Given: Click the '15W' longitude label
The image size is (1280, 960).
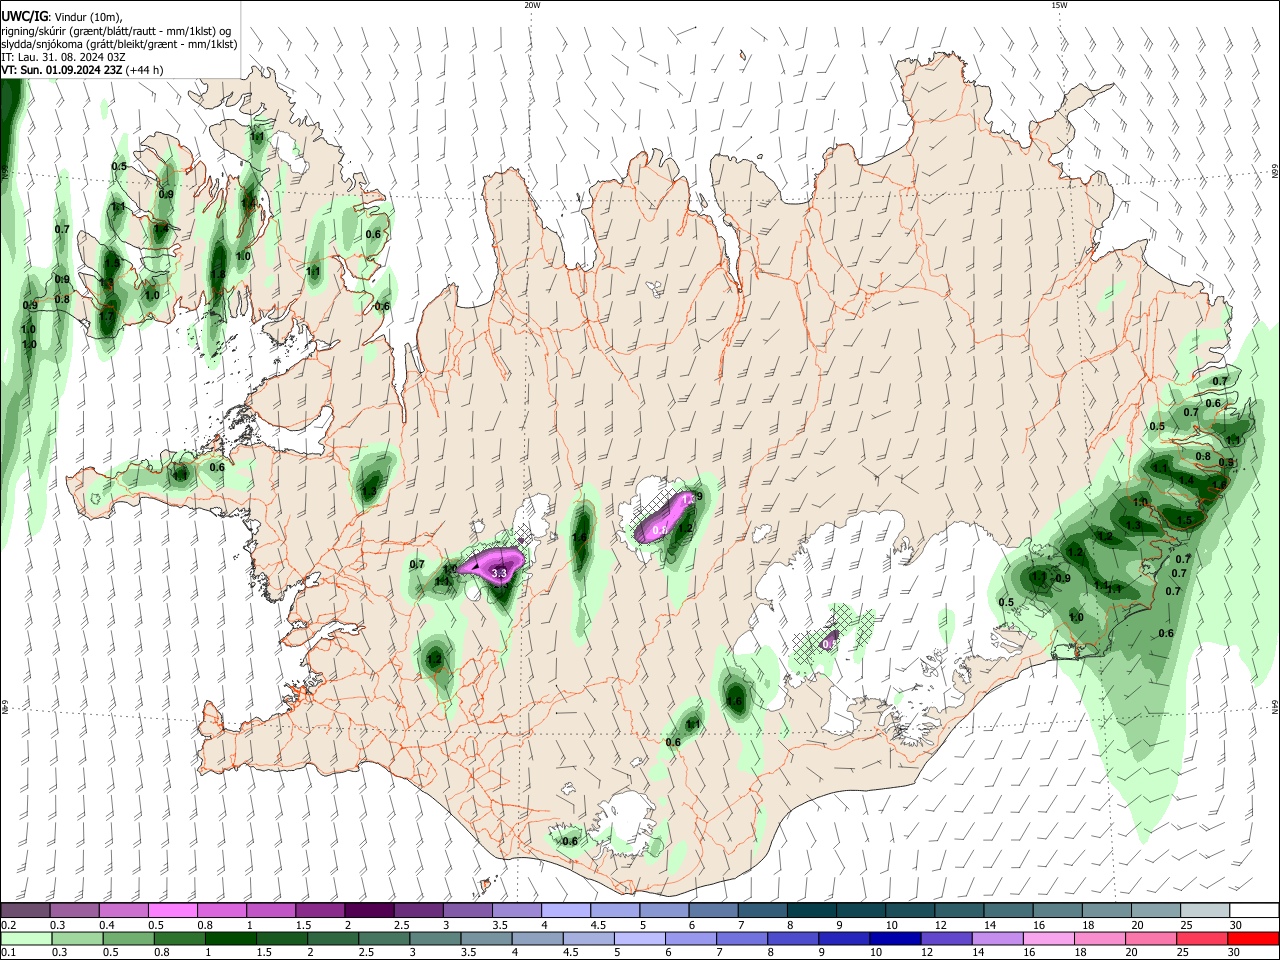Looking at the screenshot, I should point(1059,5).
